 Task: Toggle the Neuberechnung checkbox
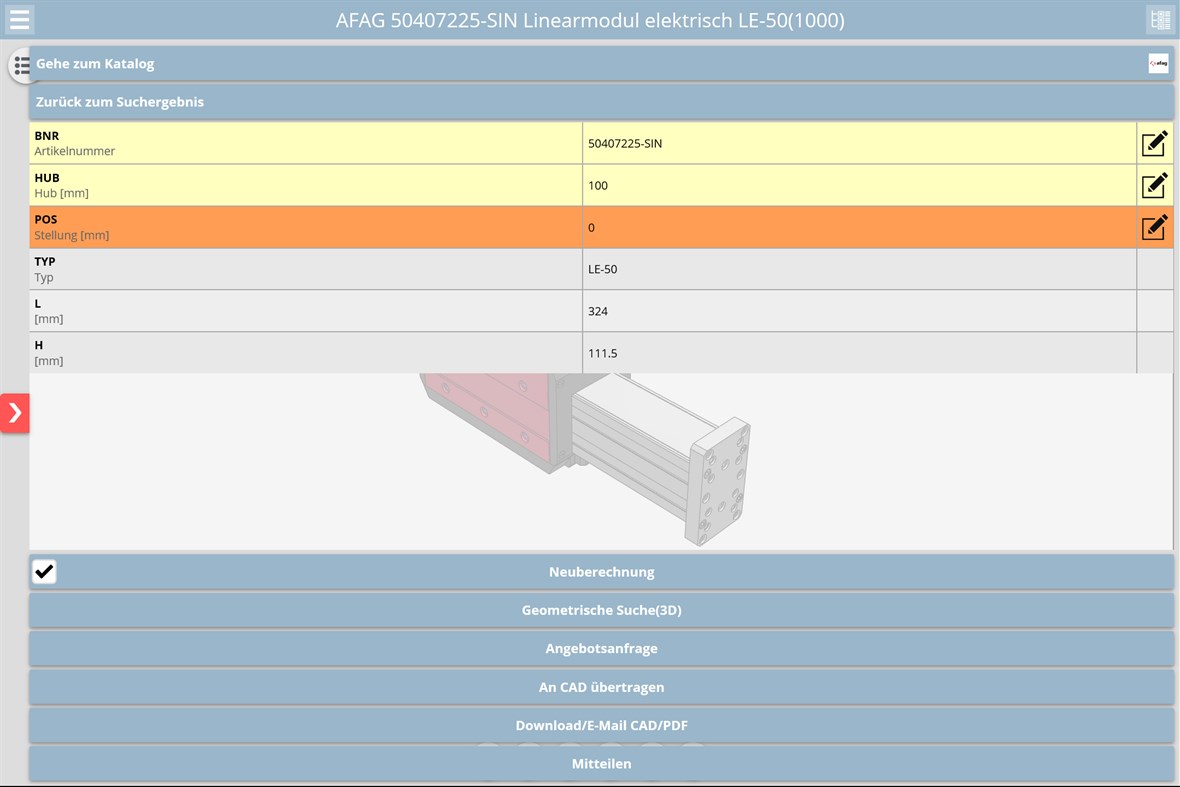coord(44,572)
